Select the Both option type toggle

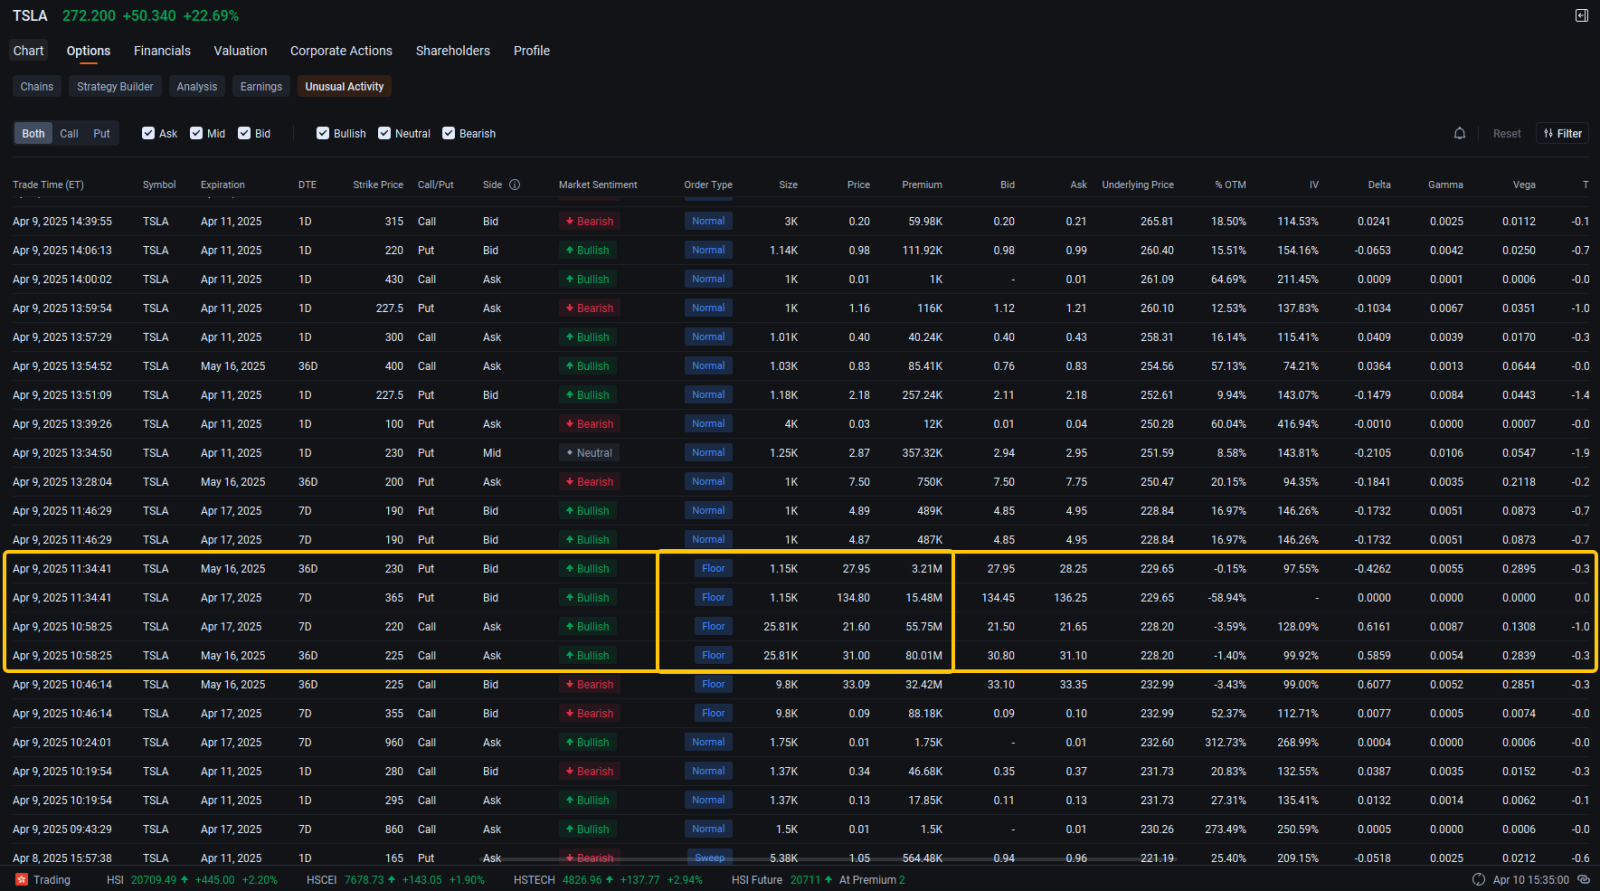pos(33,133)
